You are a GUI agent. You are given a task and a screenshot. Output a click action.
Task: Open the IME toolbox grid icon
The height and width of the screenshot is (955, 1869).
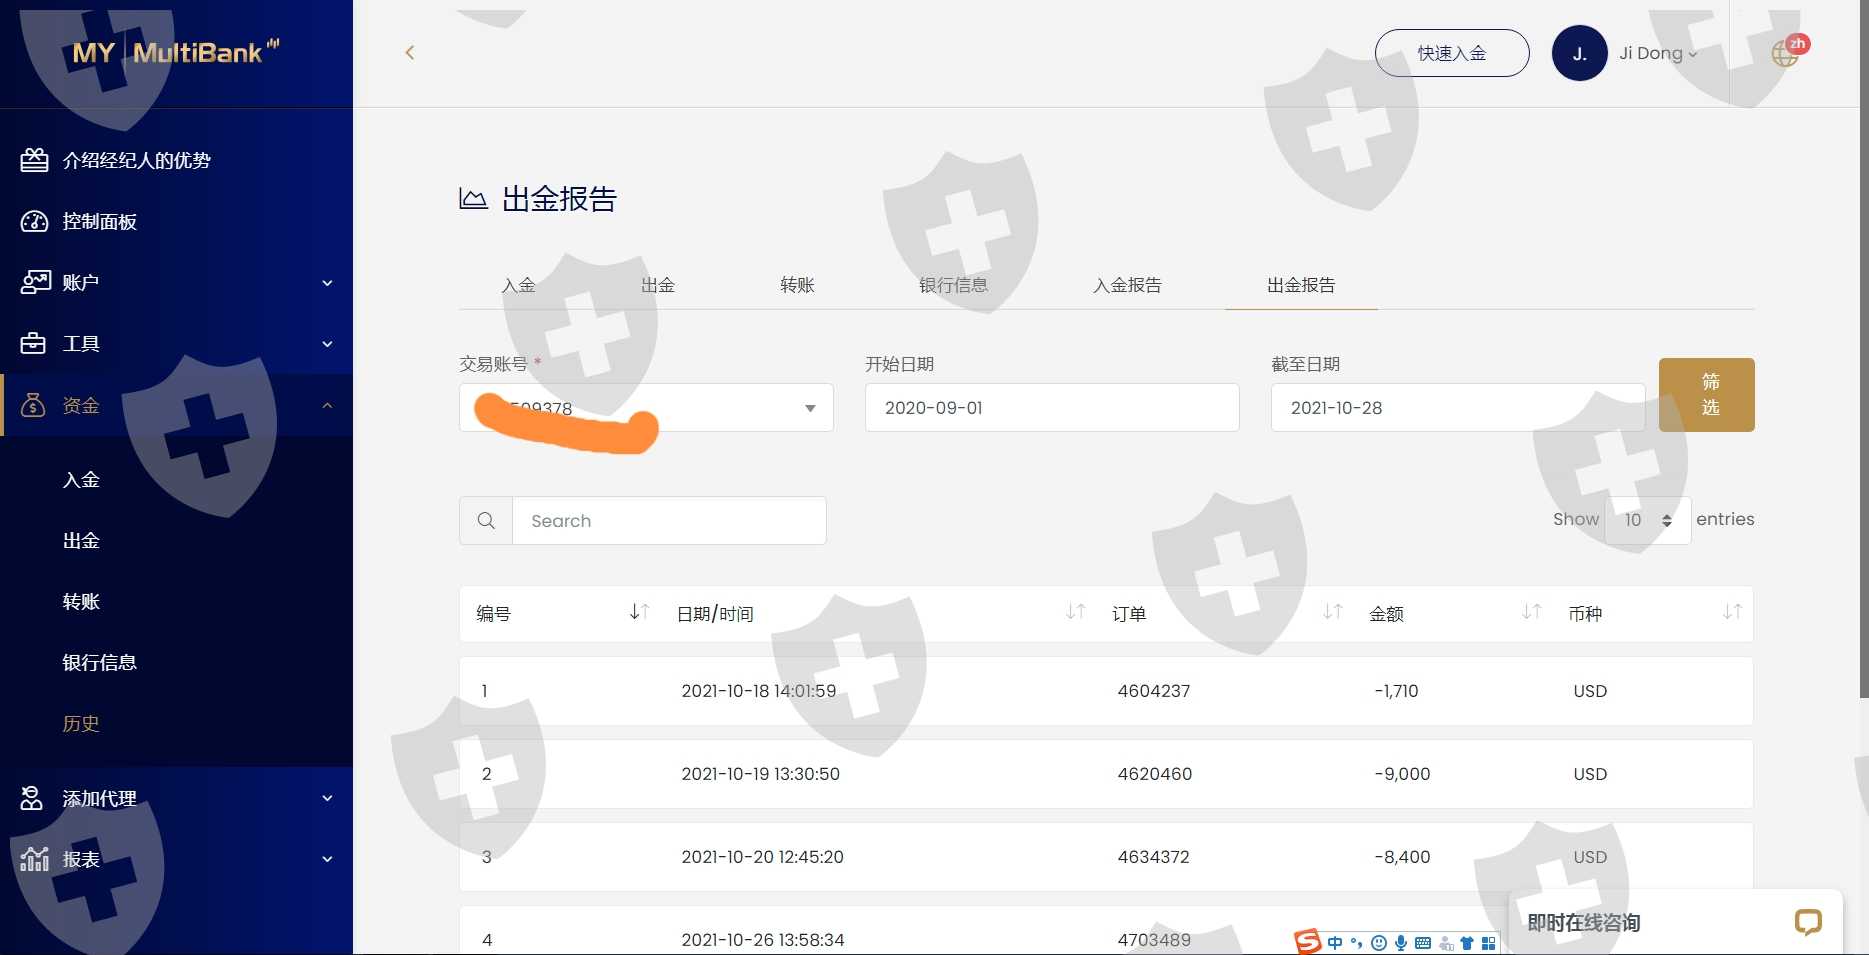tap(1489, 943)
